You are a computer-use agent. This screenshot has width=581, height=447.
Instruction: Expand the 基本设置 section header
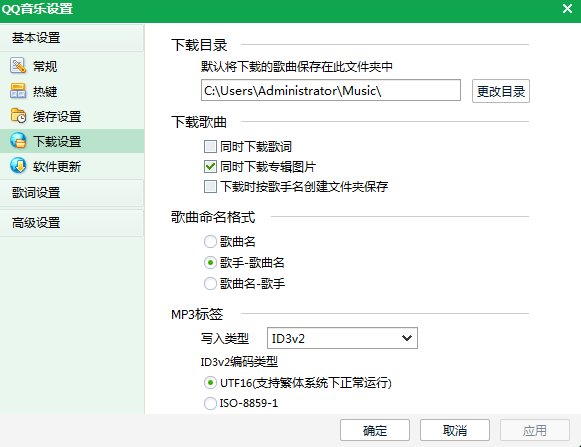point(72,38)
